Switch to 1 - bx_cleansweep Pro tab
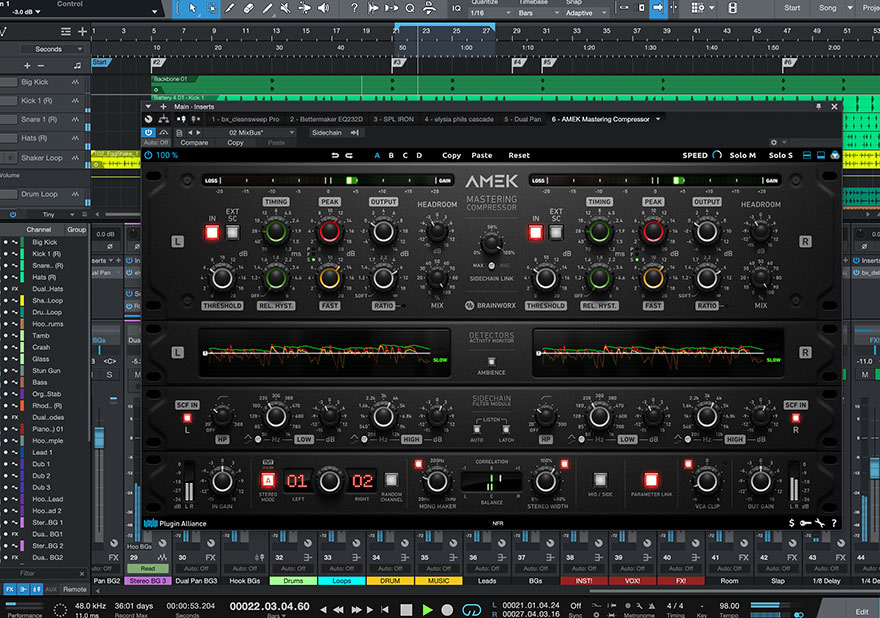The image size is (880, 618). tap(245, 119)
